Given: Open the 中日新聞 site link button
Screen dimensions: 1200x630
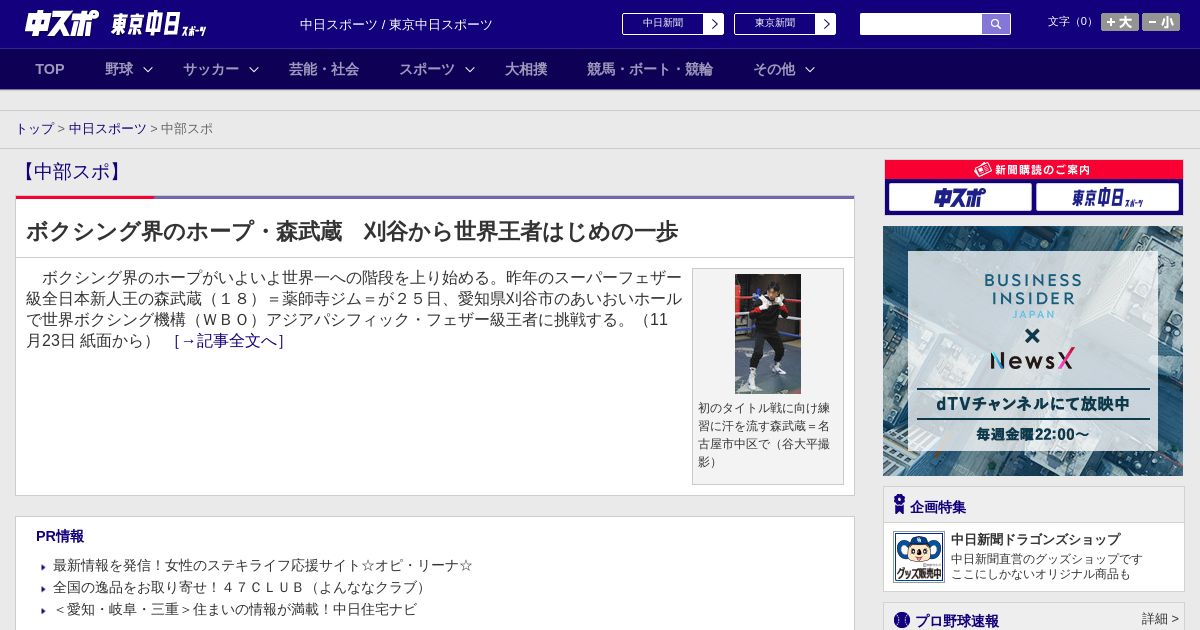Looking at the screenshot, I should 673,24.
